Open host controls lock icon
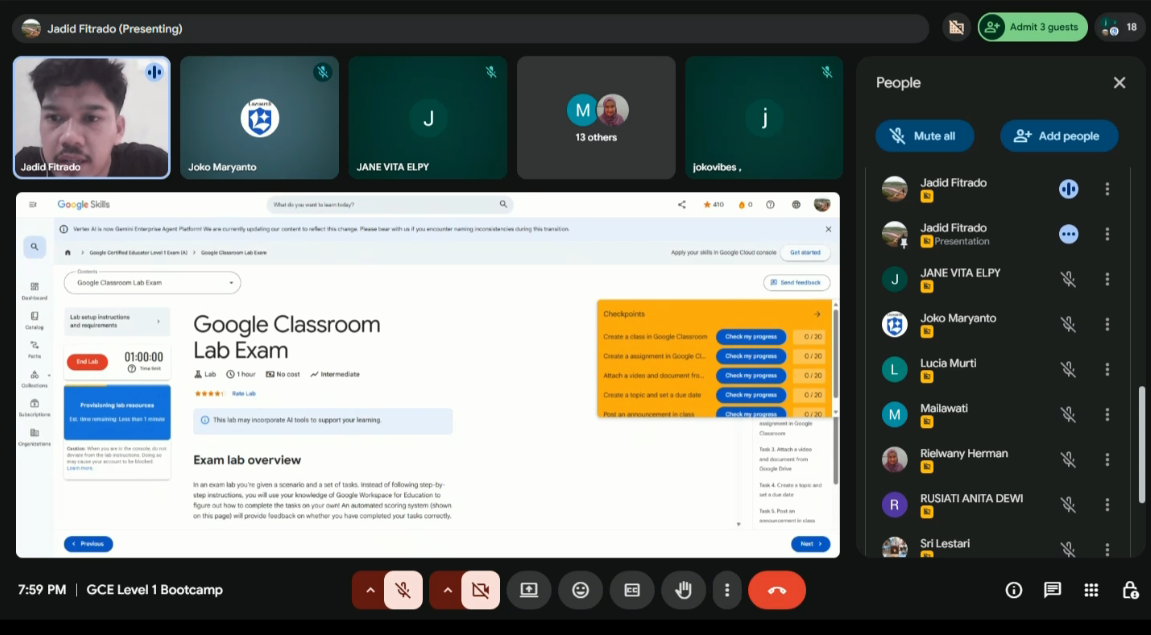The image size is (1151, 635). [1130, 590]
